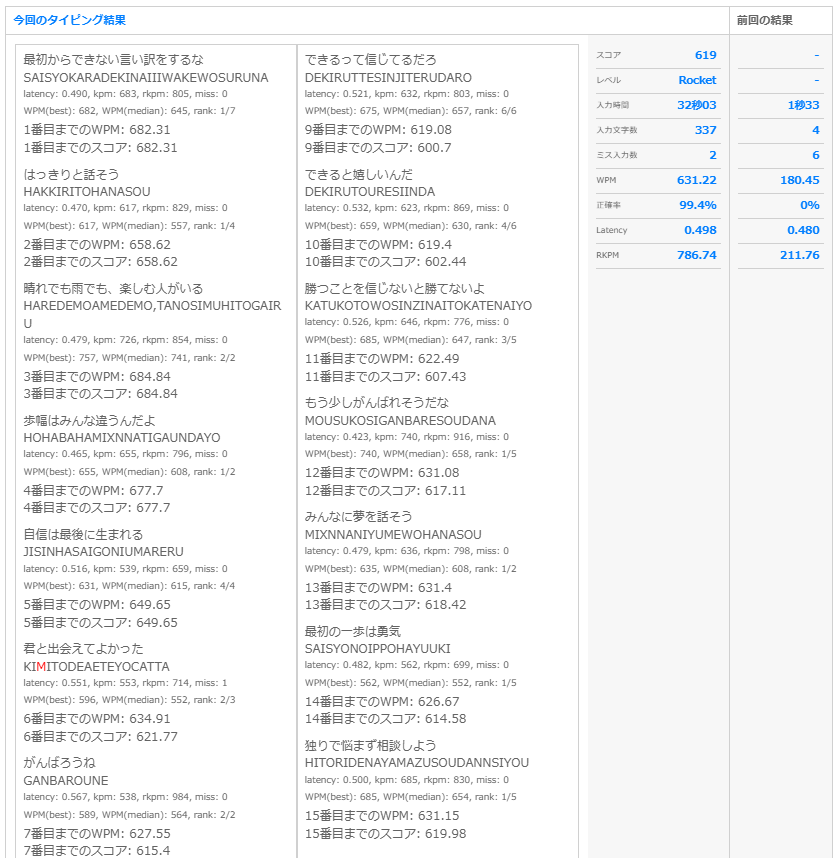Click romaji SAISYONOIPPOHAYUUKI
Screen dimensions: 837x858
tap(377, 649)
